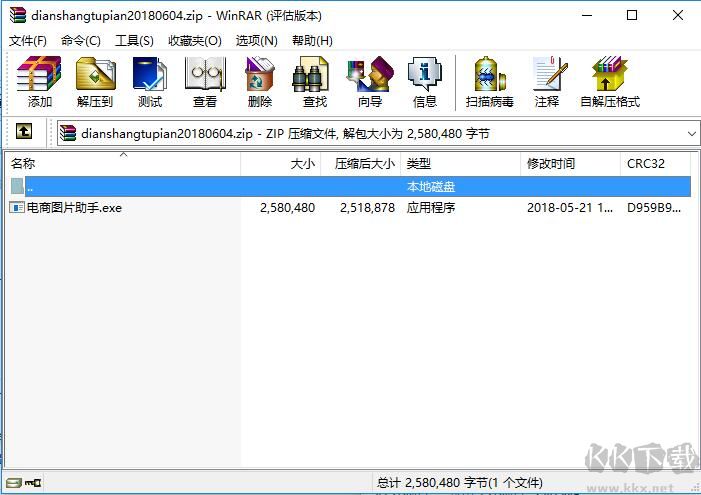
Task: Click the D959B9... CRC32 value
Action: point(654,207)
